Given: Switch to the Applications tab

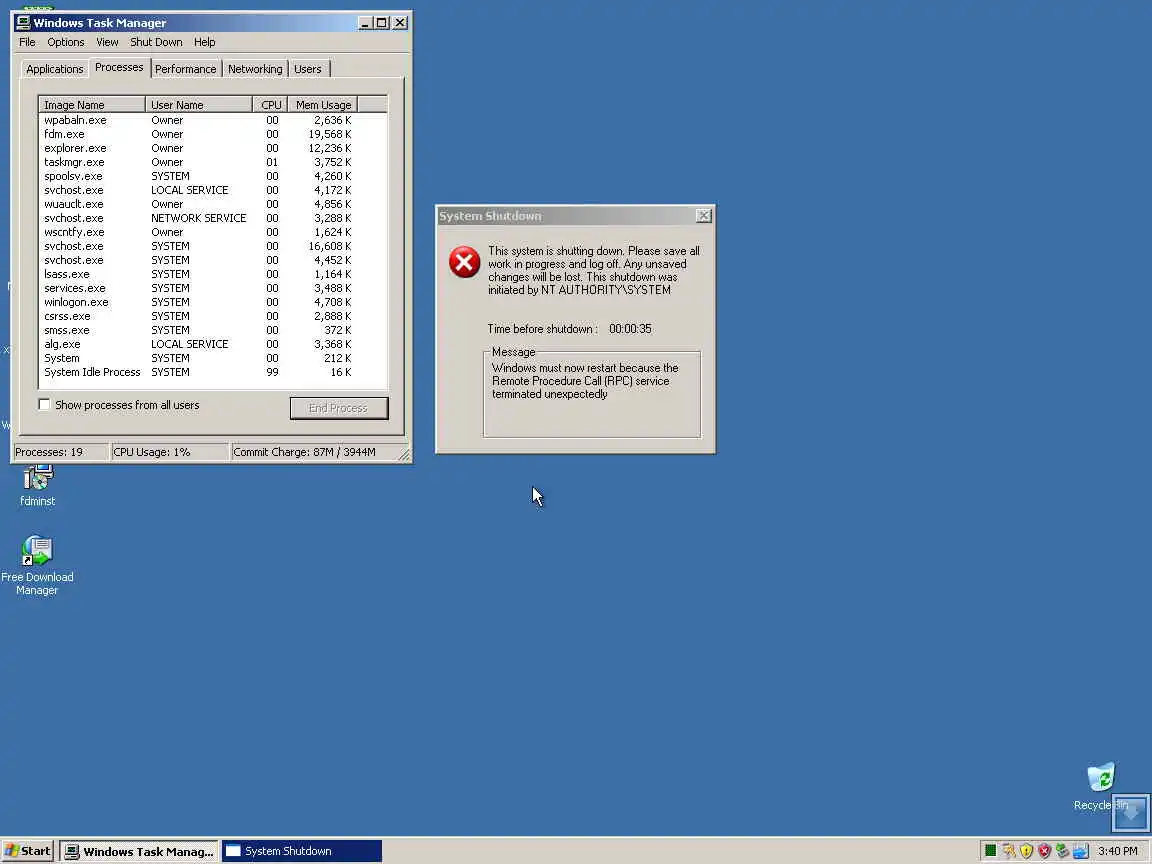Looking at the screenshot, I should click(54, 69).
